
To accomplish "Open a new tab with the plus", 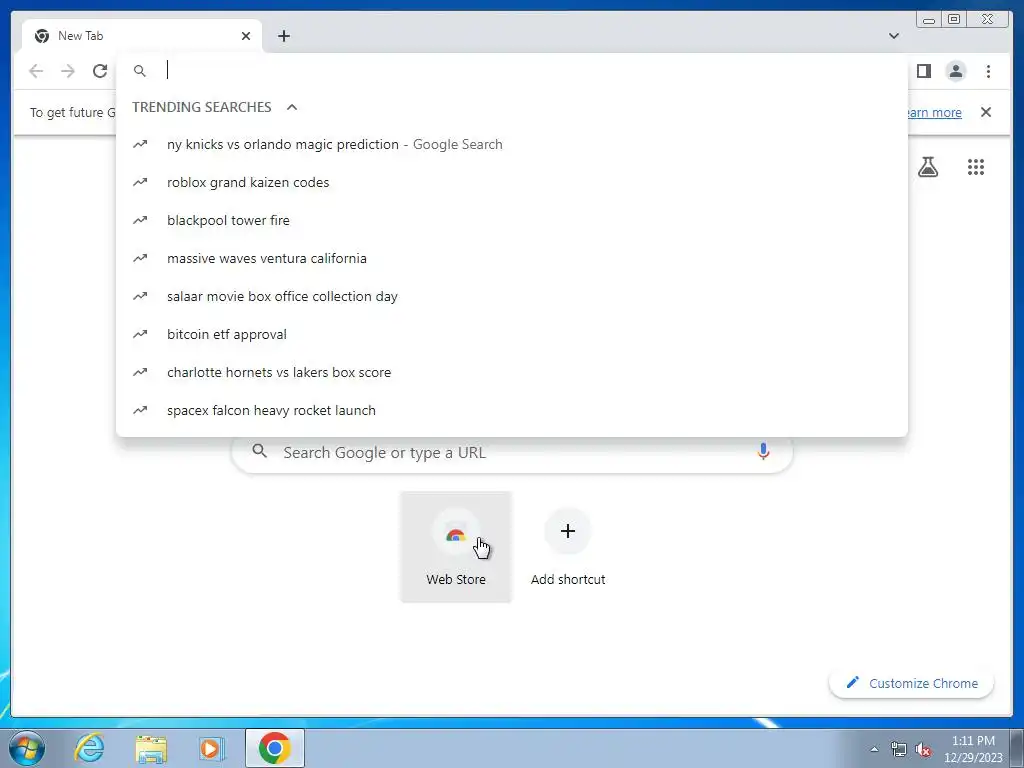I will tap(283, 36).
